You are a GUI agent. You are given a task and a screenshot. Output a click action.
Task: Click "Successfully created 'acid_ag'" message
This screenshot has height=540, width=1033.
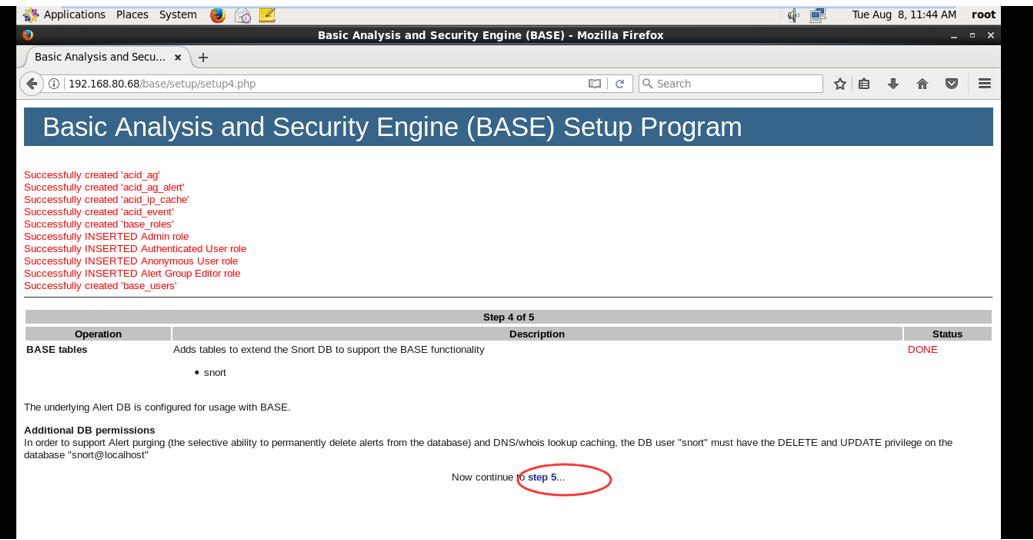click(92, 175)
